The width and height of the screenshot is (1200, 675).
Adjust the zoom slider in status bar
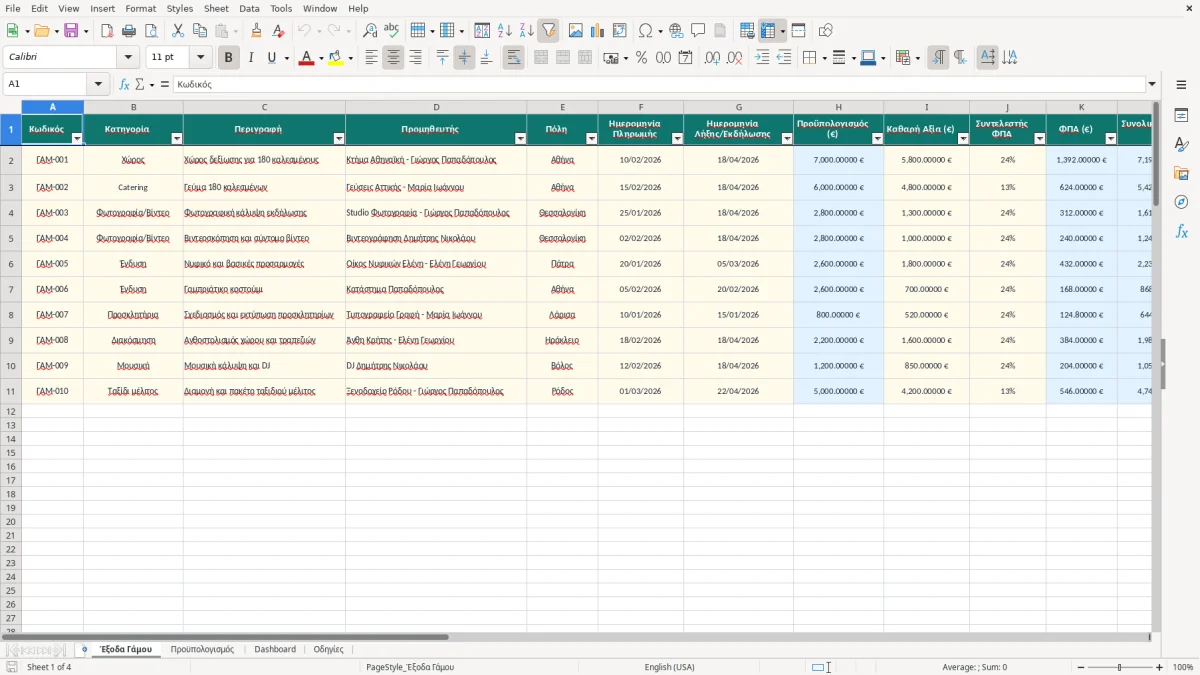tap(1119, 667)
